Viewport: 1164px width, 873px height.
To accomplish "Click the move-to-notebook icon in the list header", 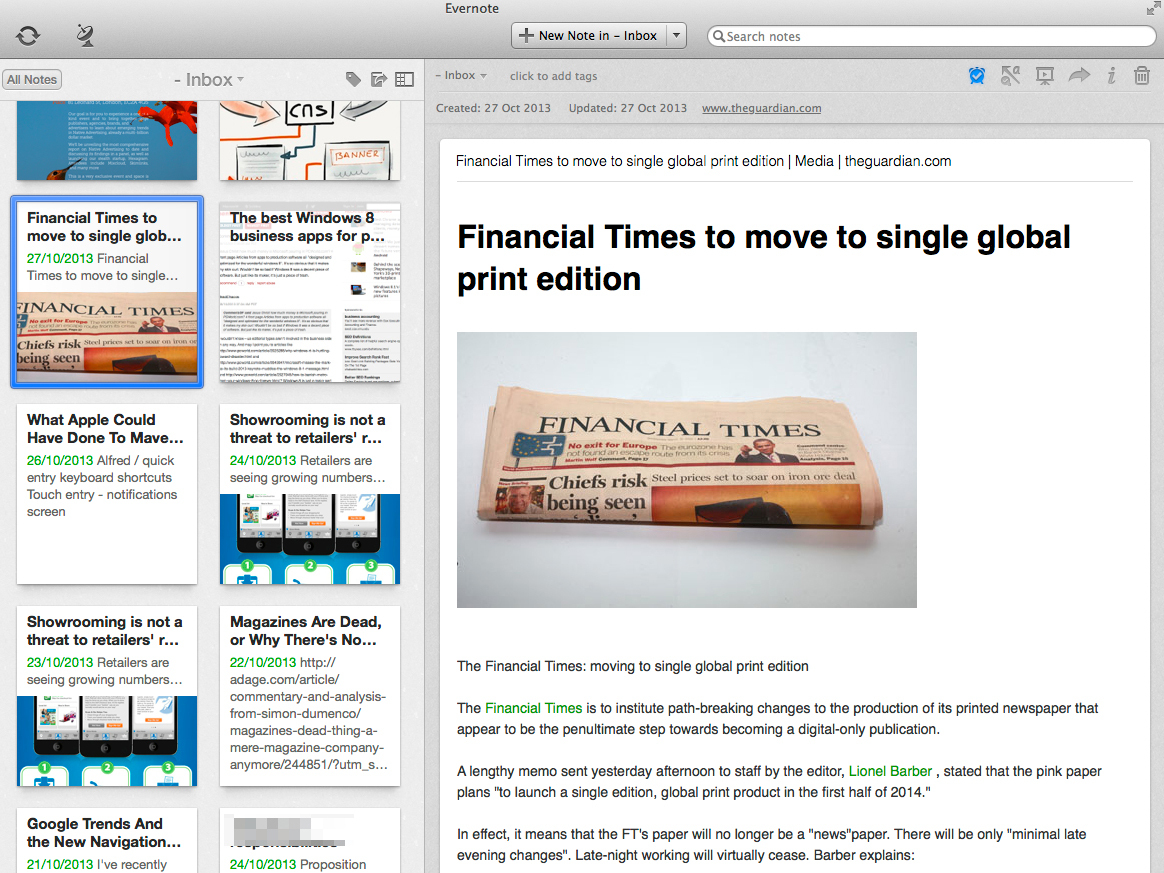I will click(379, 79).
